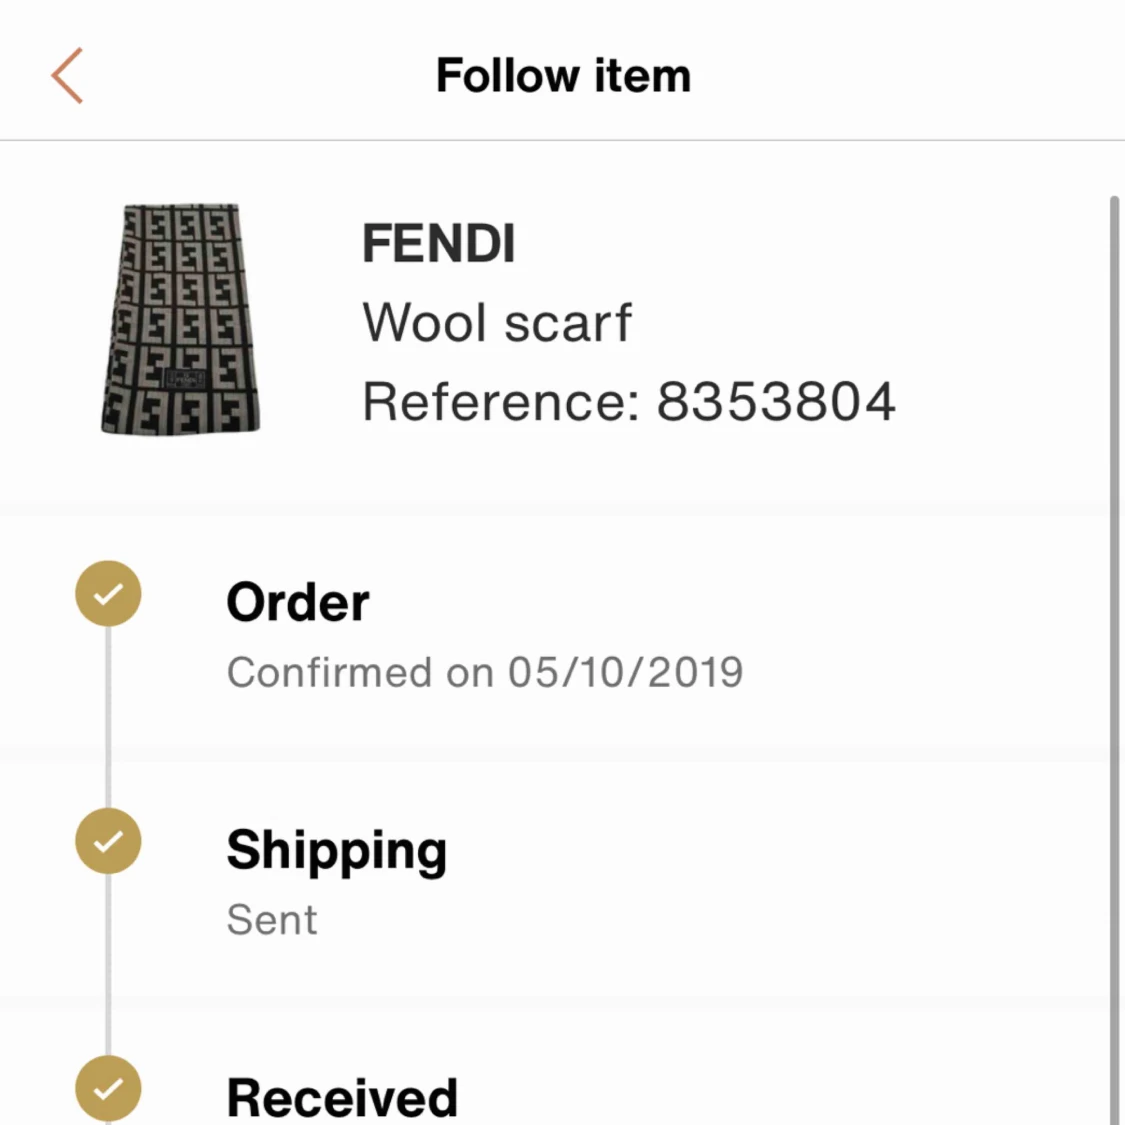Click the Order completed checkmark icon

pos(108,593)
